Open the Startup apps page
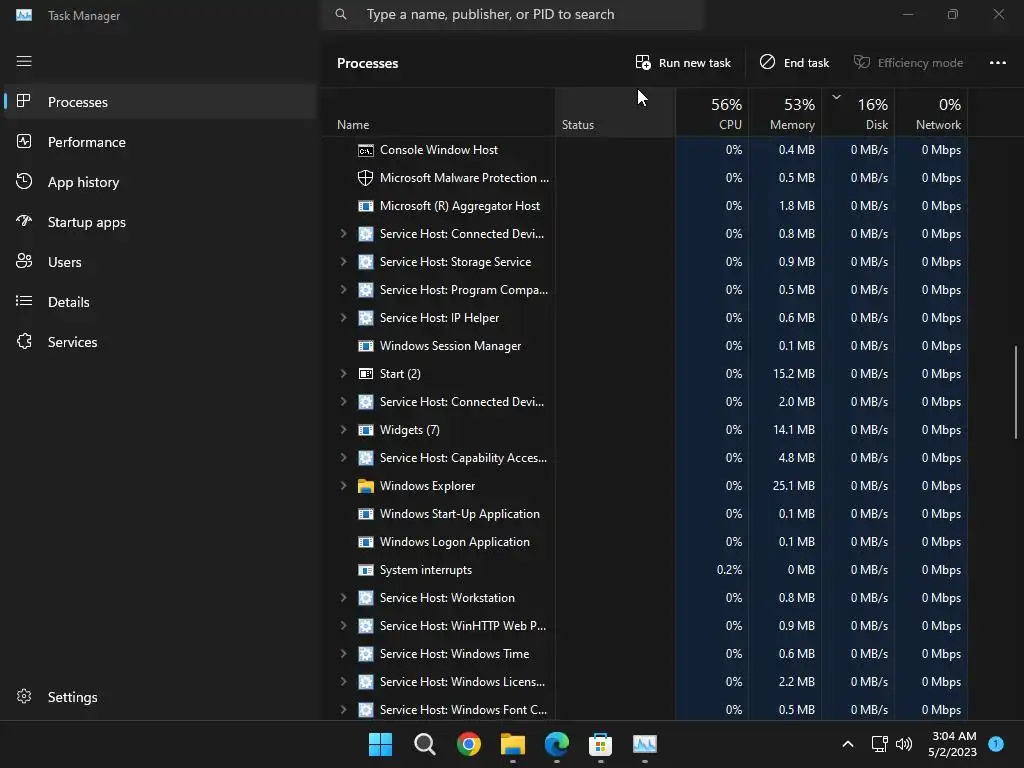This screenshot has height=768, width=1024. [160, 222]
